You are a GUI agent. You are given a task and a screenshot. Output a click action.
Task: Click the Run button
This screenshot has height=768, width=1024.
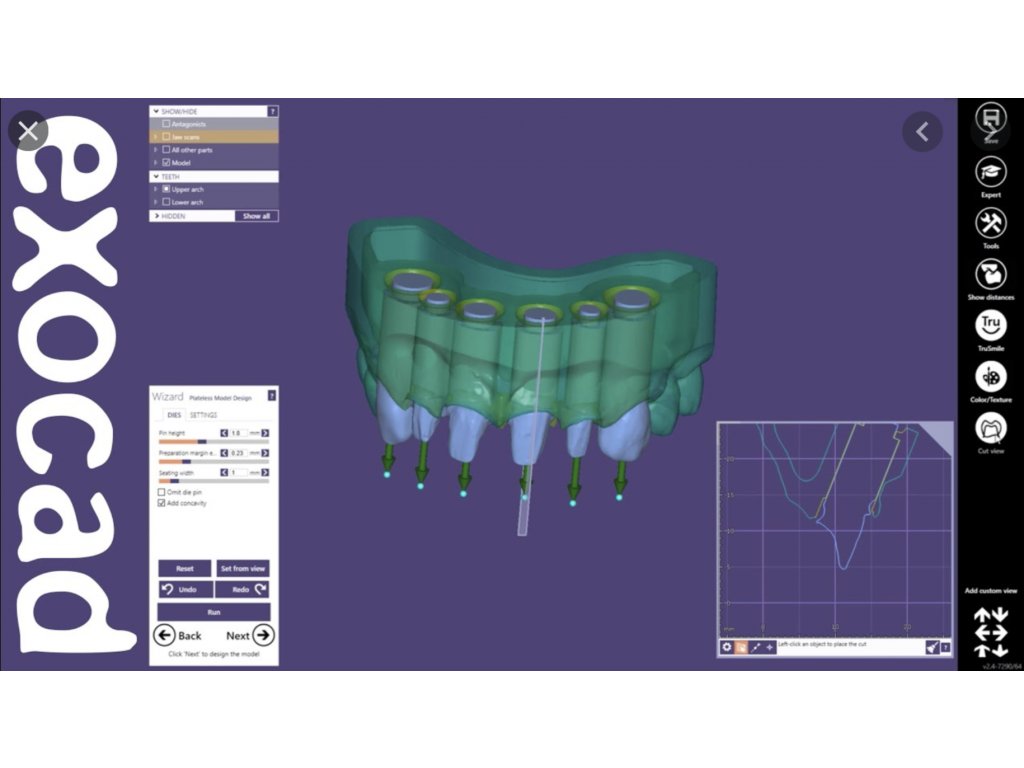pyautogui.click(x=214, y=612)
